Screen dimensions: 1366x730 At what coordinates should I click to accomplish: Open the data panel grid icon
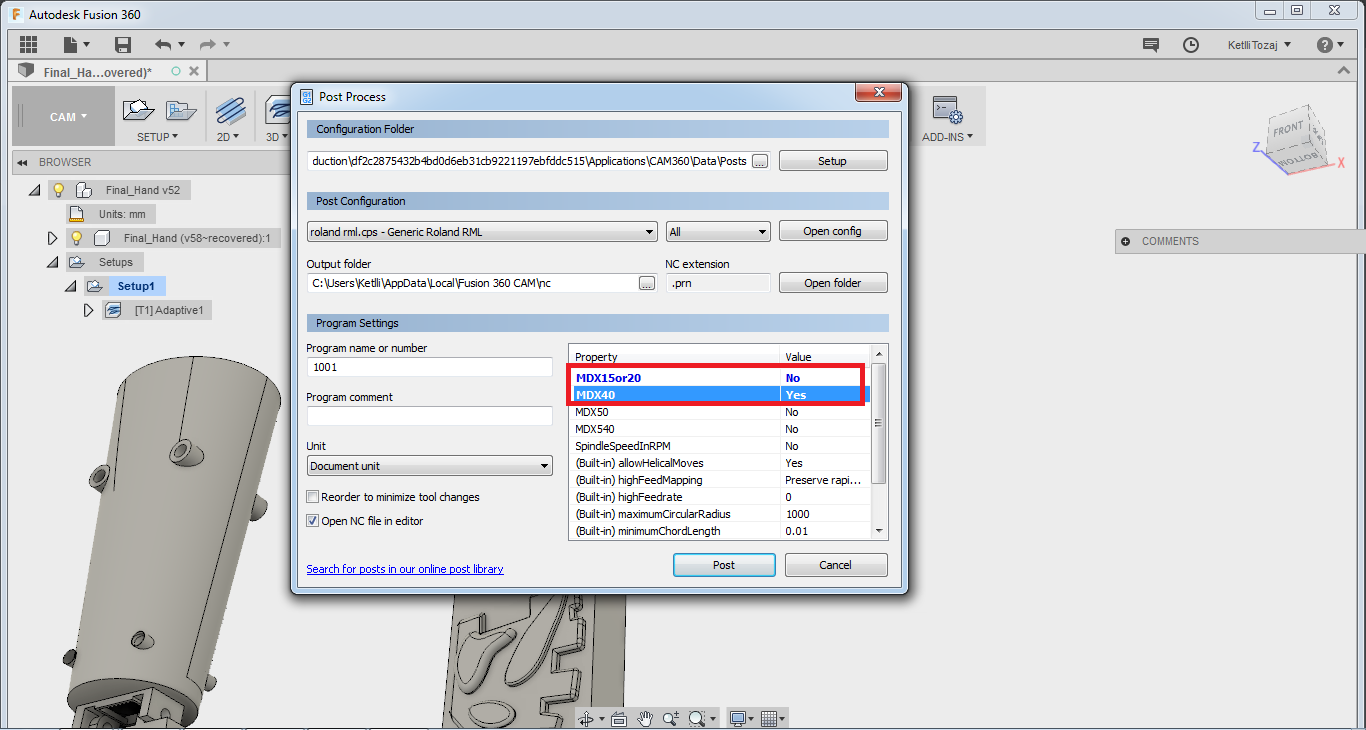[28, 44]
